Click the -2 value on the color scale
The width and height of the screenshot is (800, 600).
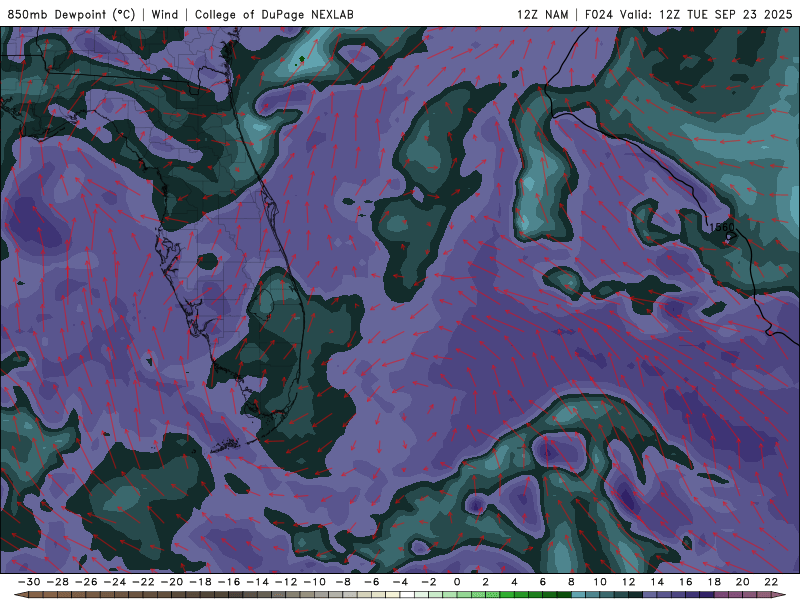[429, 582]
